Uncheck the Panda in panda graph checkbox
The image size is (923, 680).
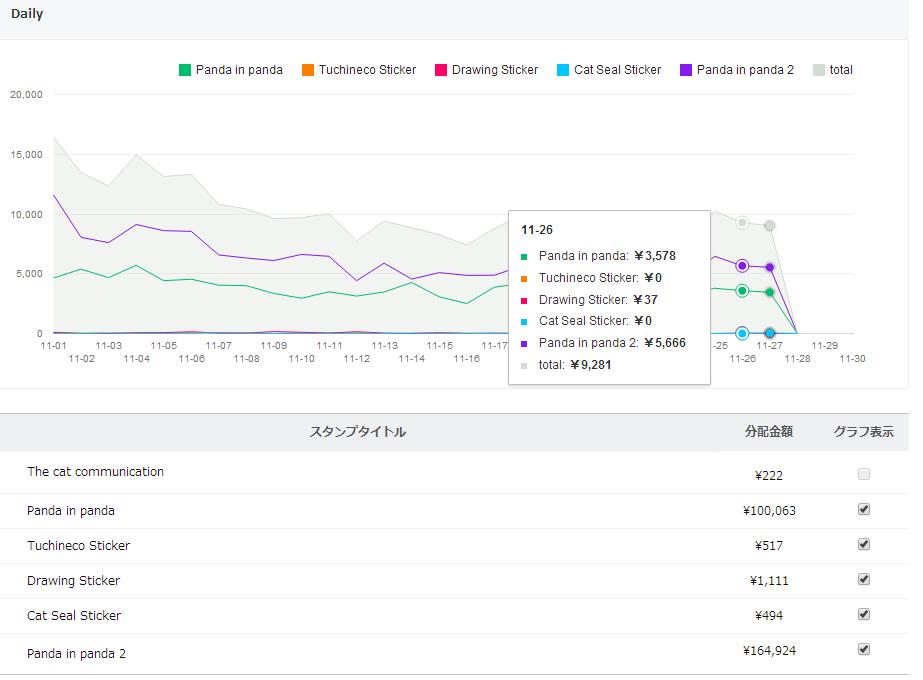[x=864, y=509]
